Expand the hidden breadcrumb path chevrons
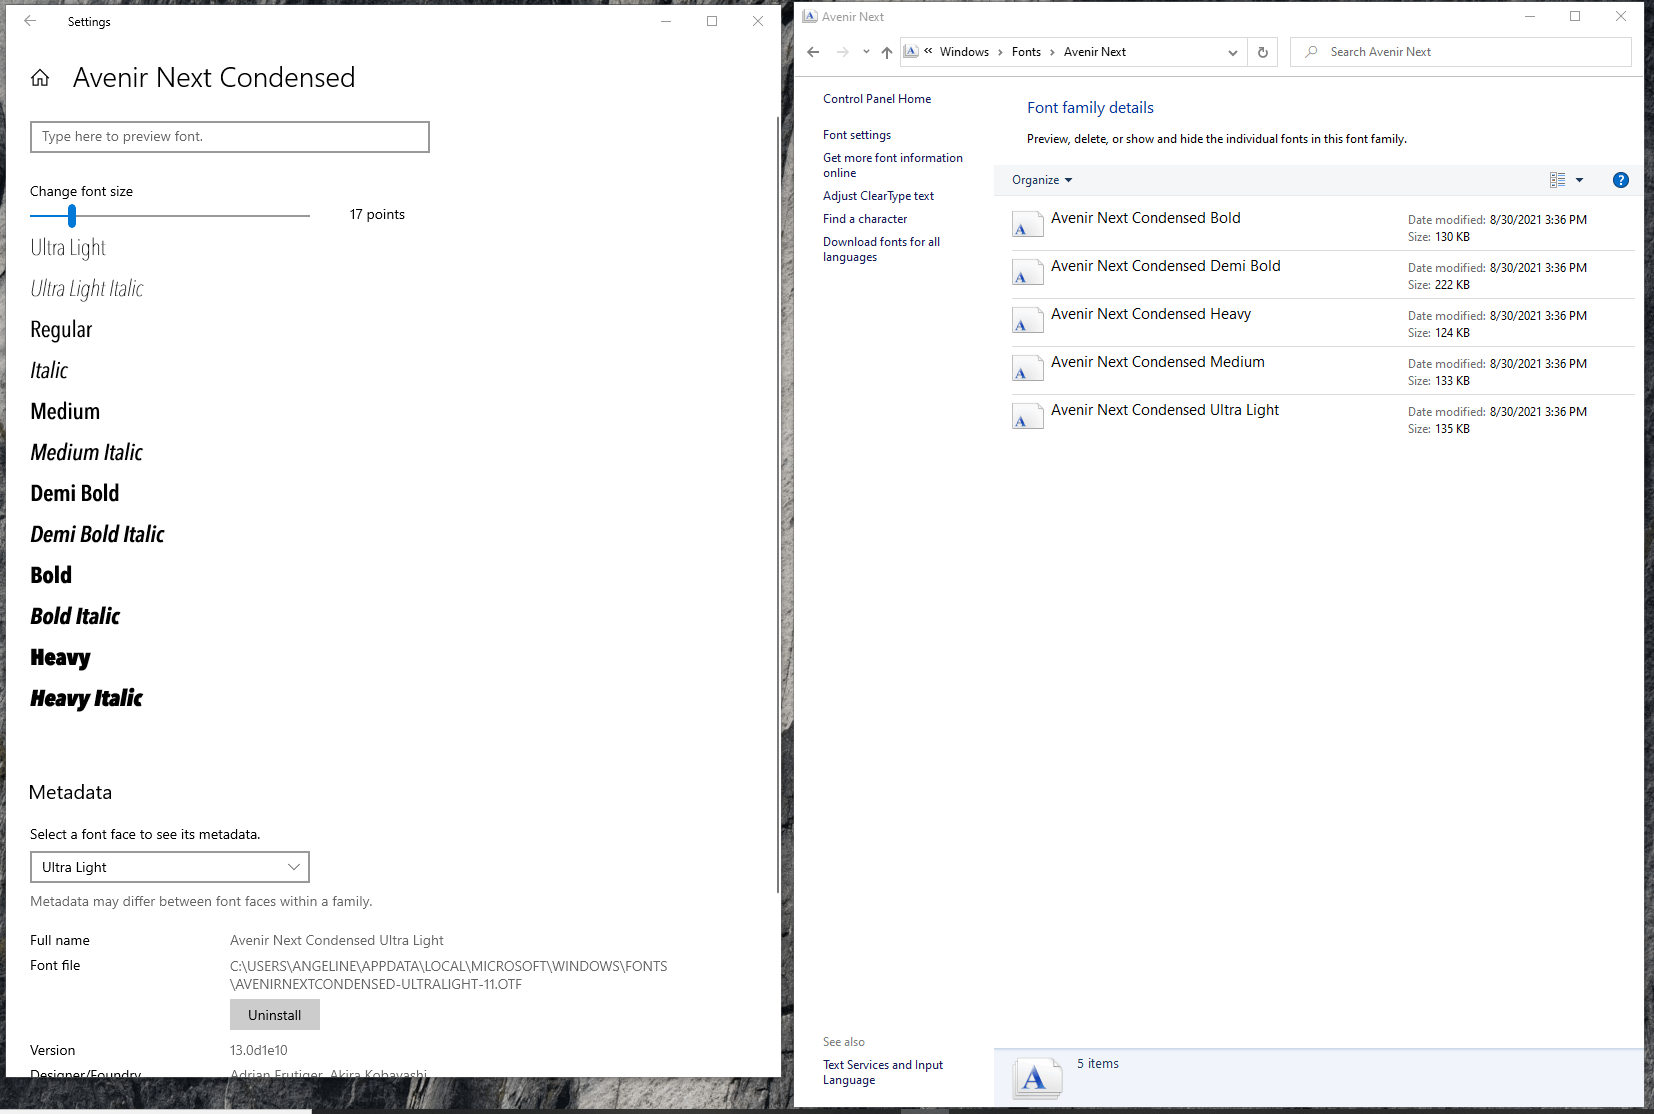 [x=928, y=51]
